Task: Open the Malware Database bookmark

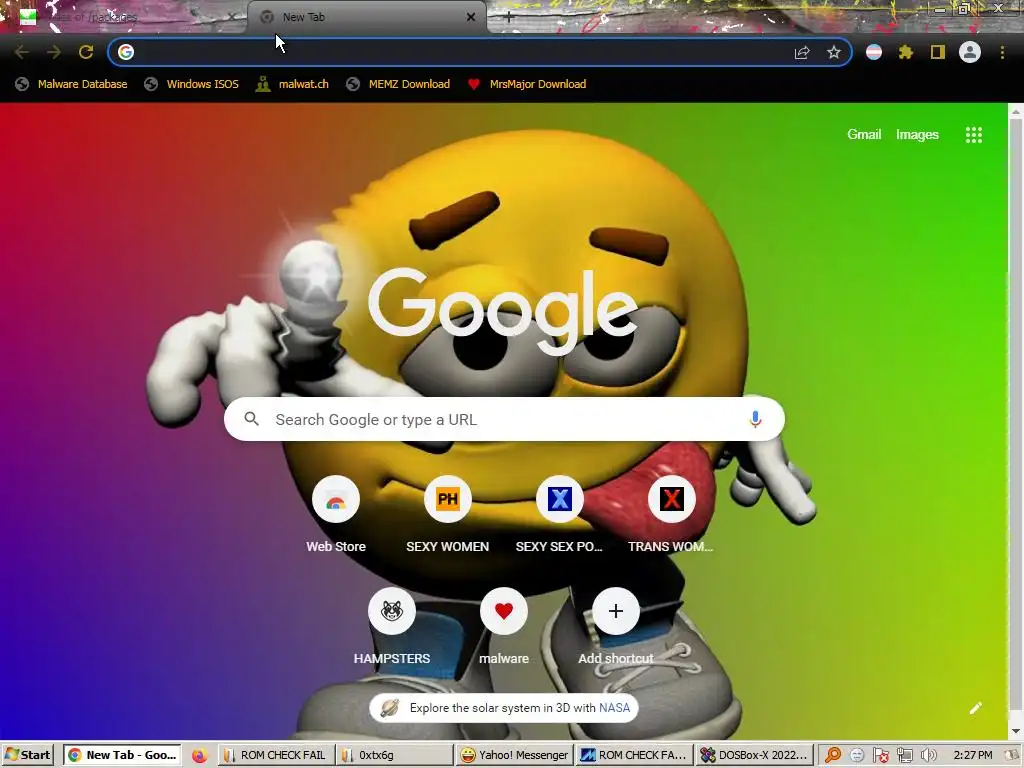Action: pos(72,84)
